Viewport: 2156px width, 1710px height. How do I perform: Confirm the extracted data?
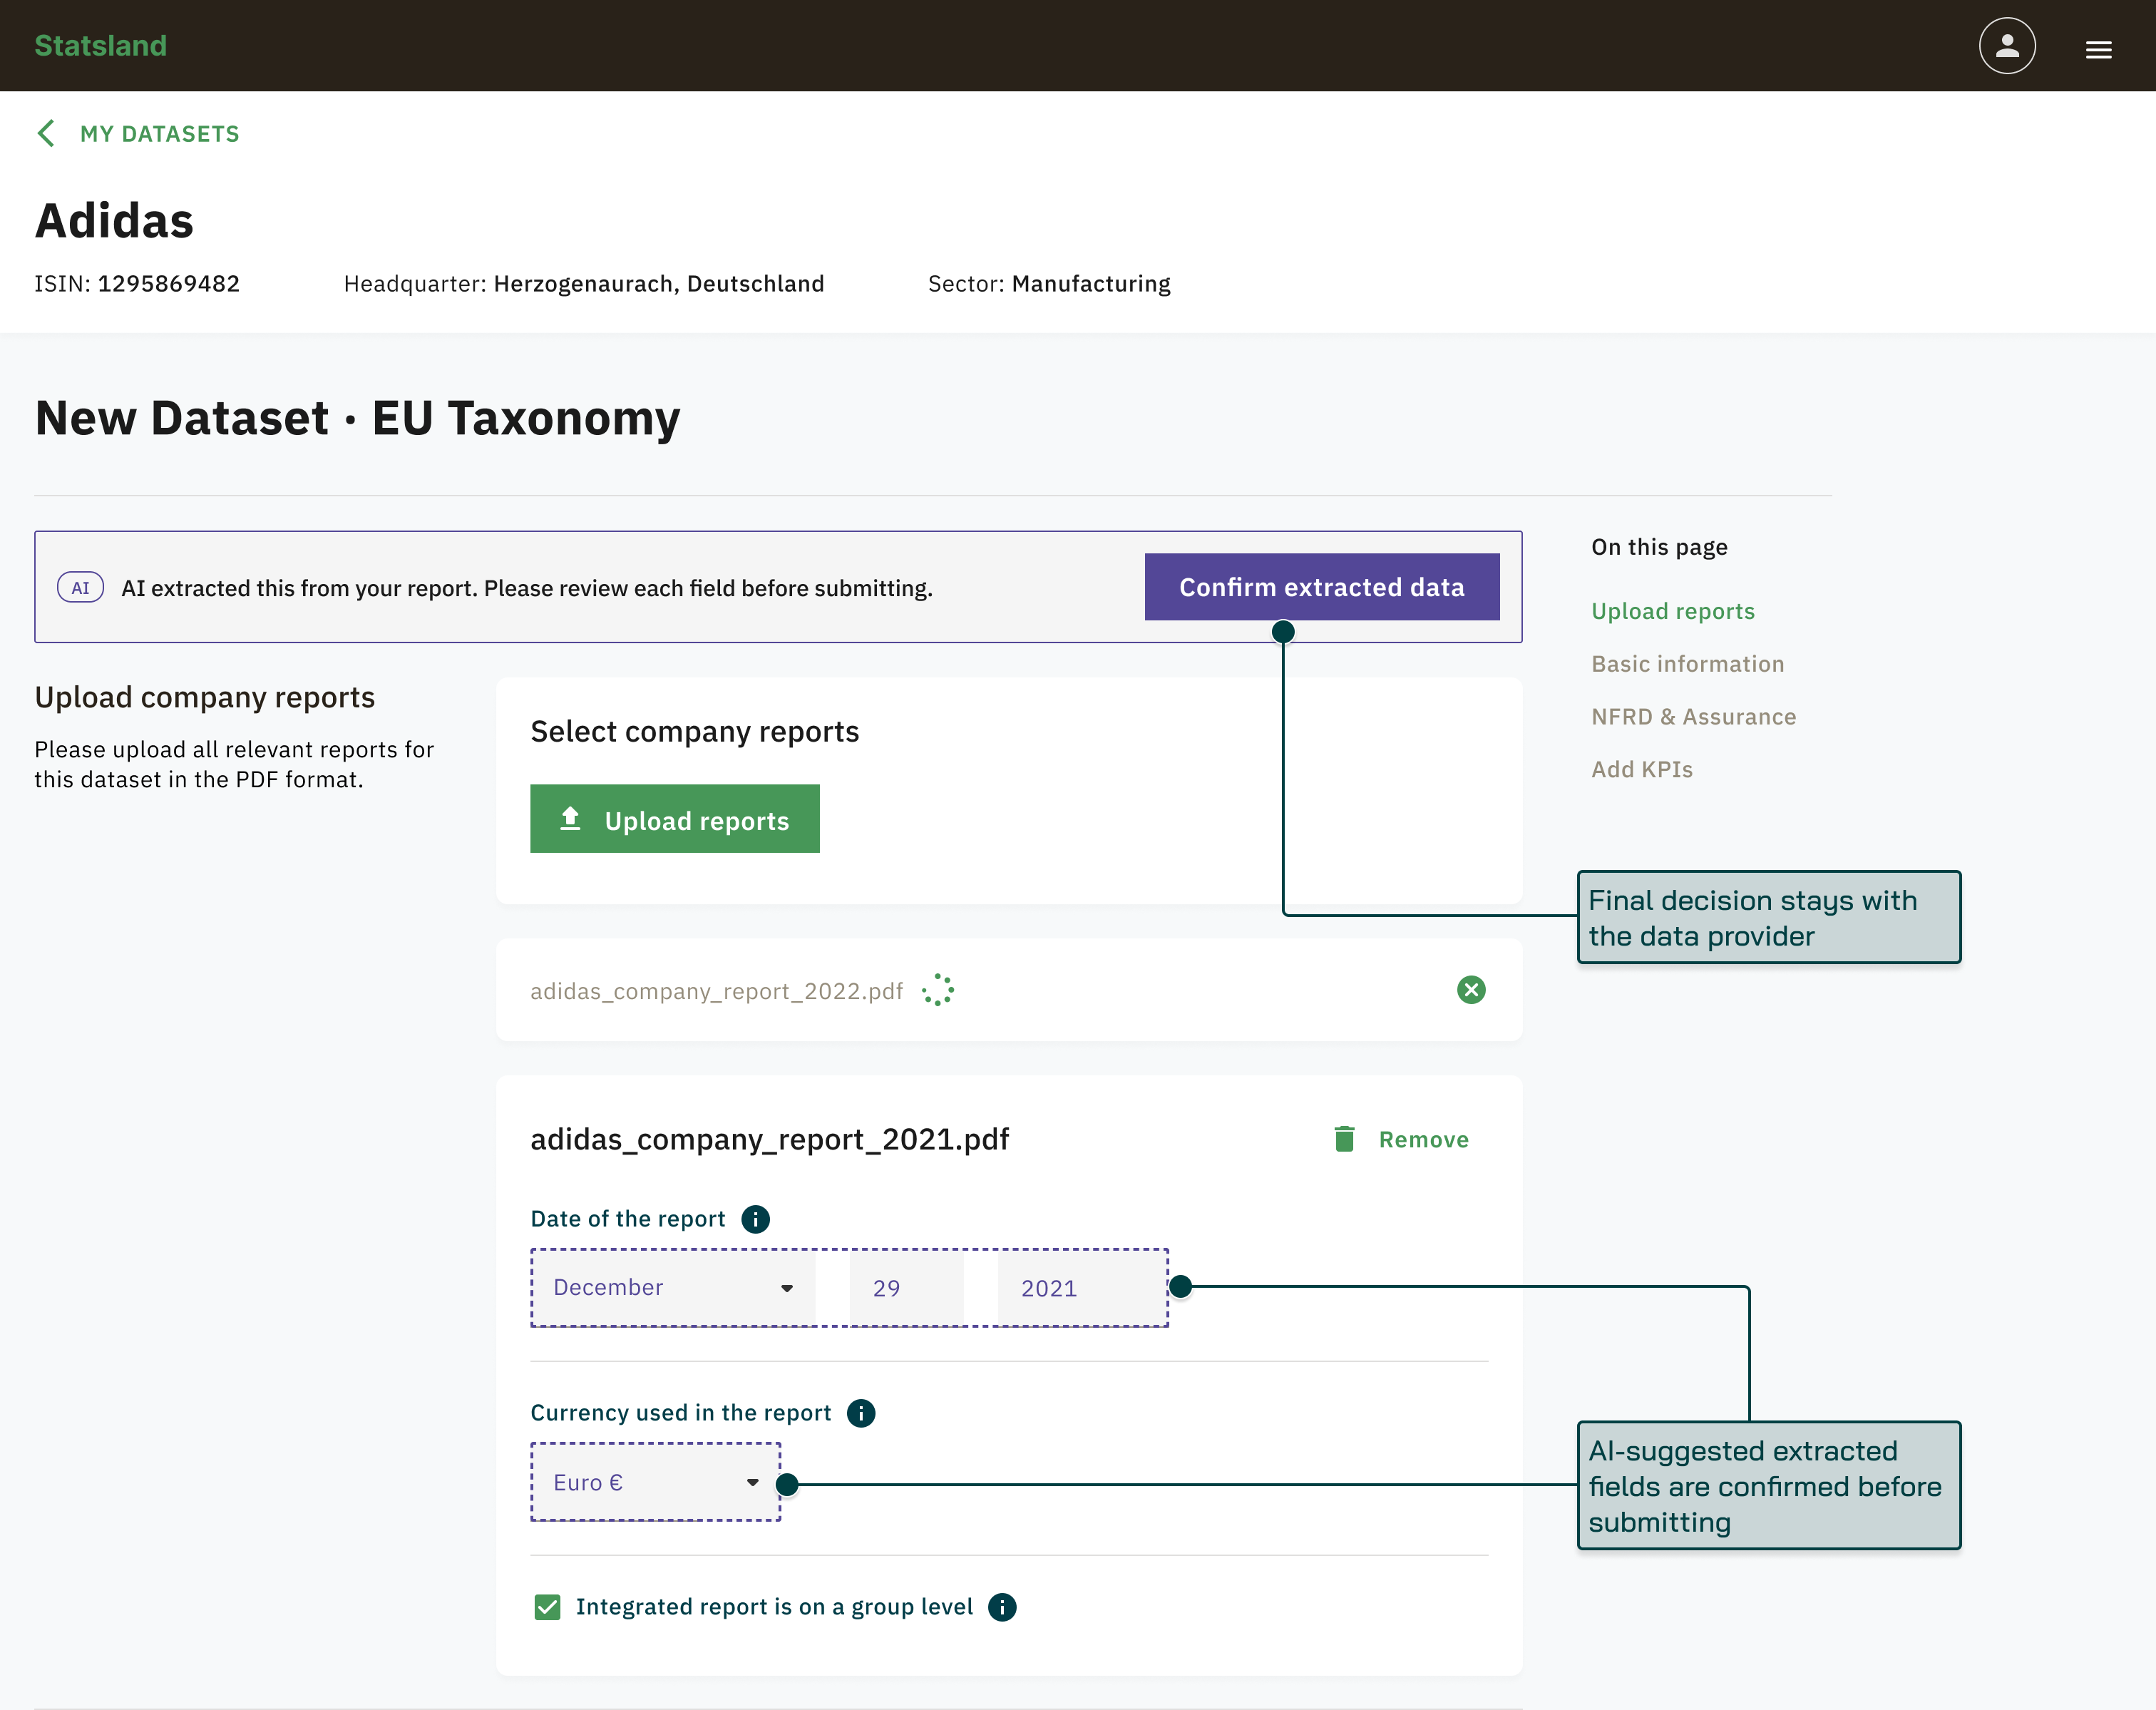(1321, 587)
